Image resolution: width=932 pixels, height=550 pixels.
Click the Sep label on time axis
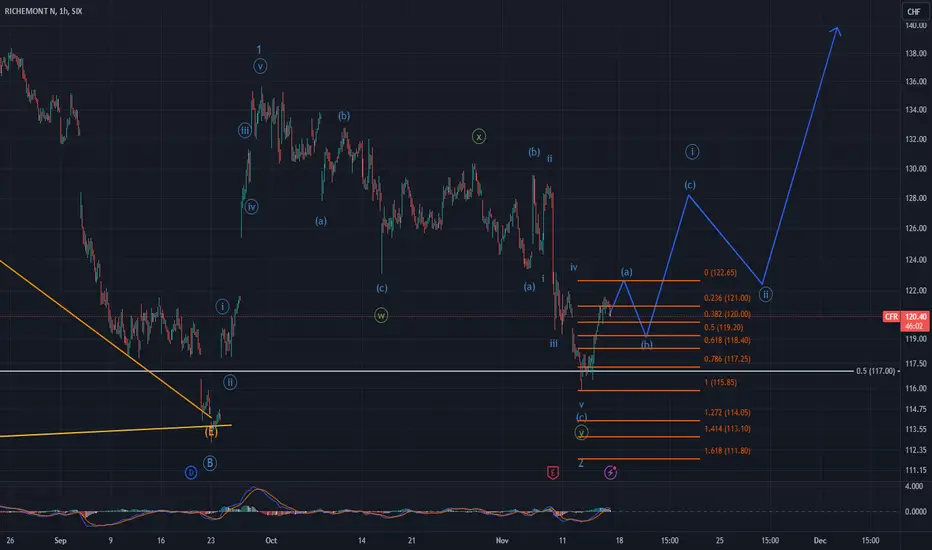60,540
